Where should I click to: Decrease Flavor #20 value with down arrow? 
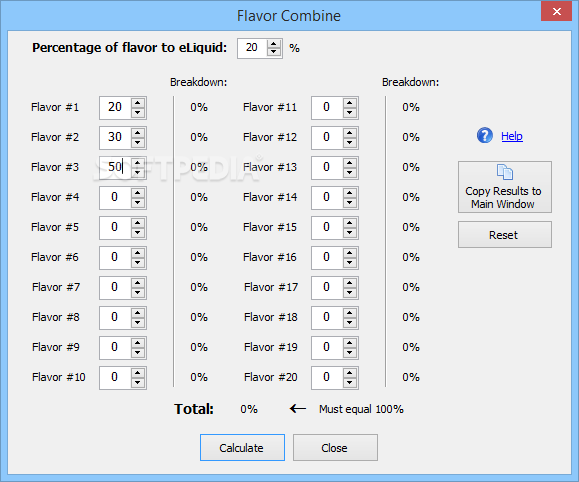point(350,383)
